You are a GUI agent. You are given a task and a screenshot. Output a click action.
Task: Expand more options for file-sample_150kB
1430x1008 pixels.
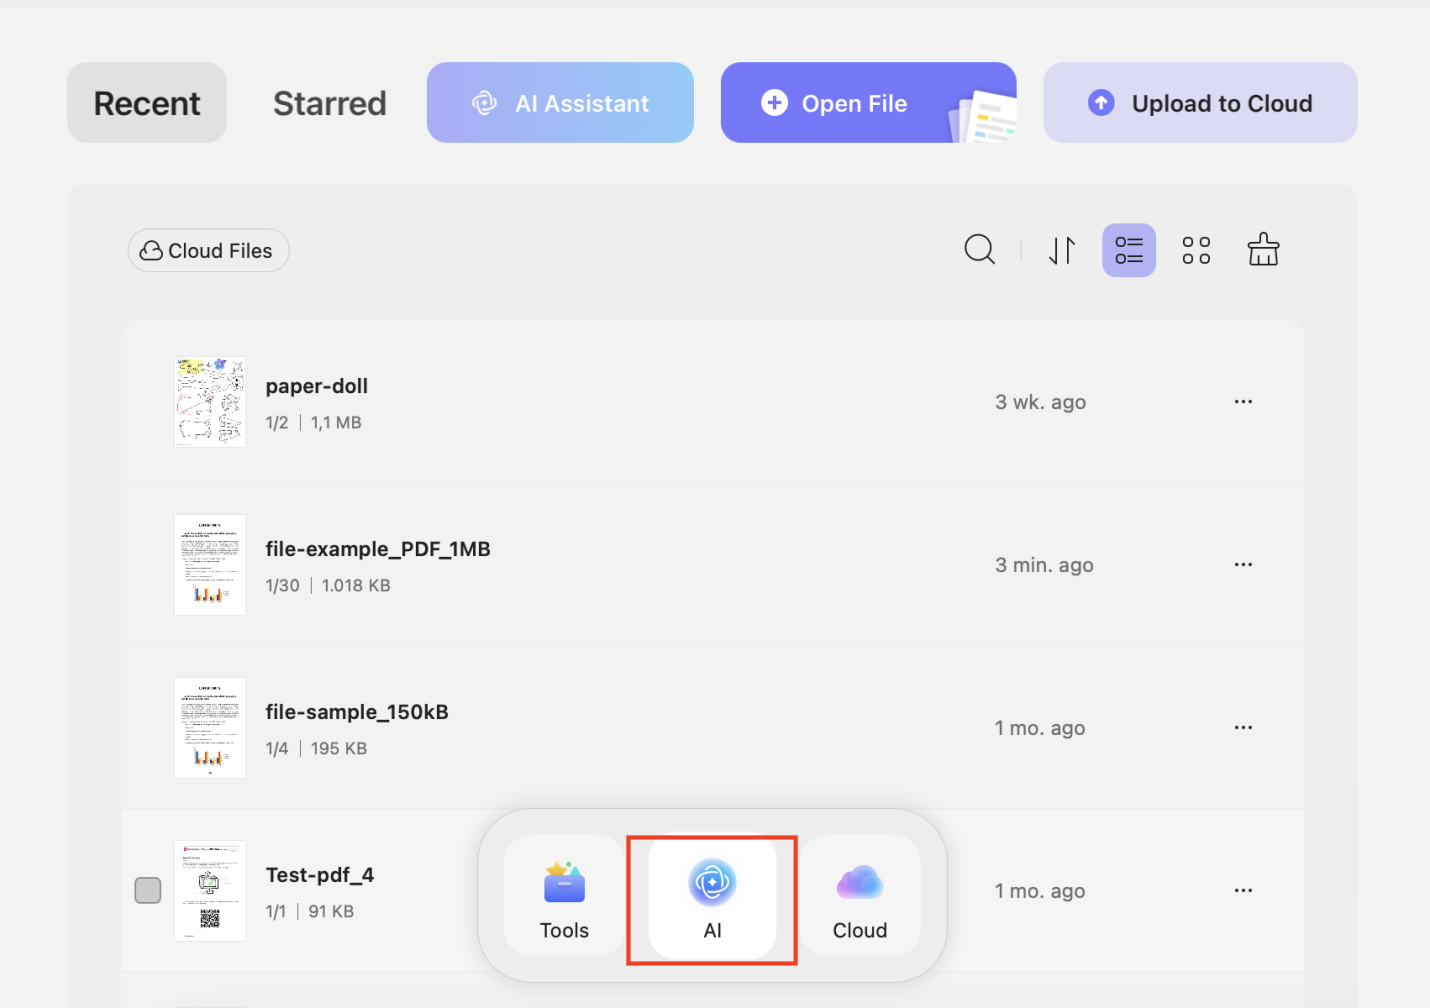point(1243,727)
